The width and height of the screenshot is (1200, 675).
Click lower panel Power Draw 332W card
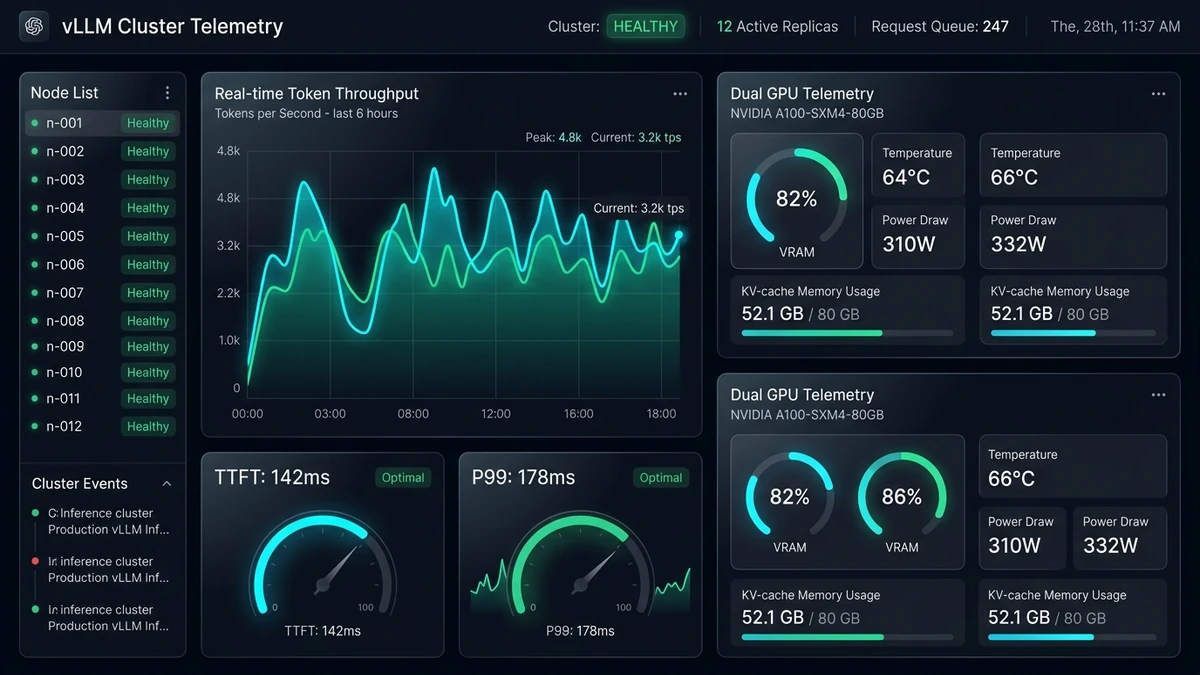[x=1120, y=537]
